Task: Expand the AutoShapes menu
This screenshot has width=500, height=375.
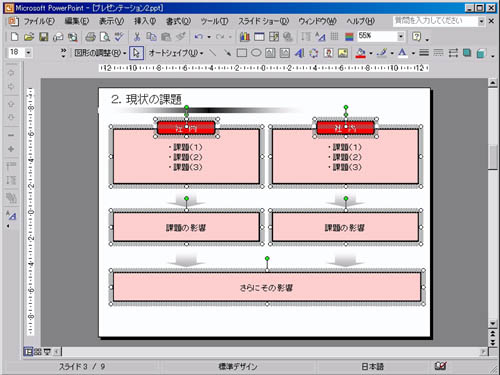Action: pyautogui.click(x=176, y=53)
